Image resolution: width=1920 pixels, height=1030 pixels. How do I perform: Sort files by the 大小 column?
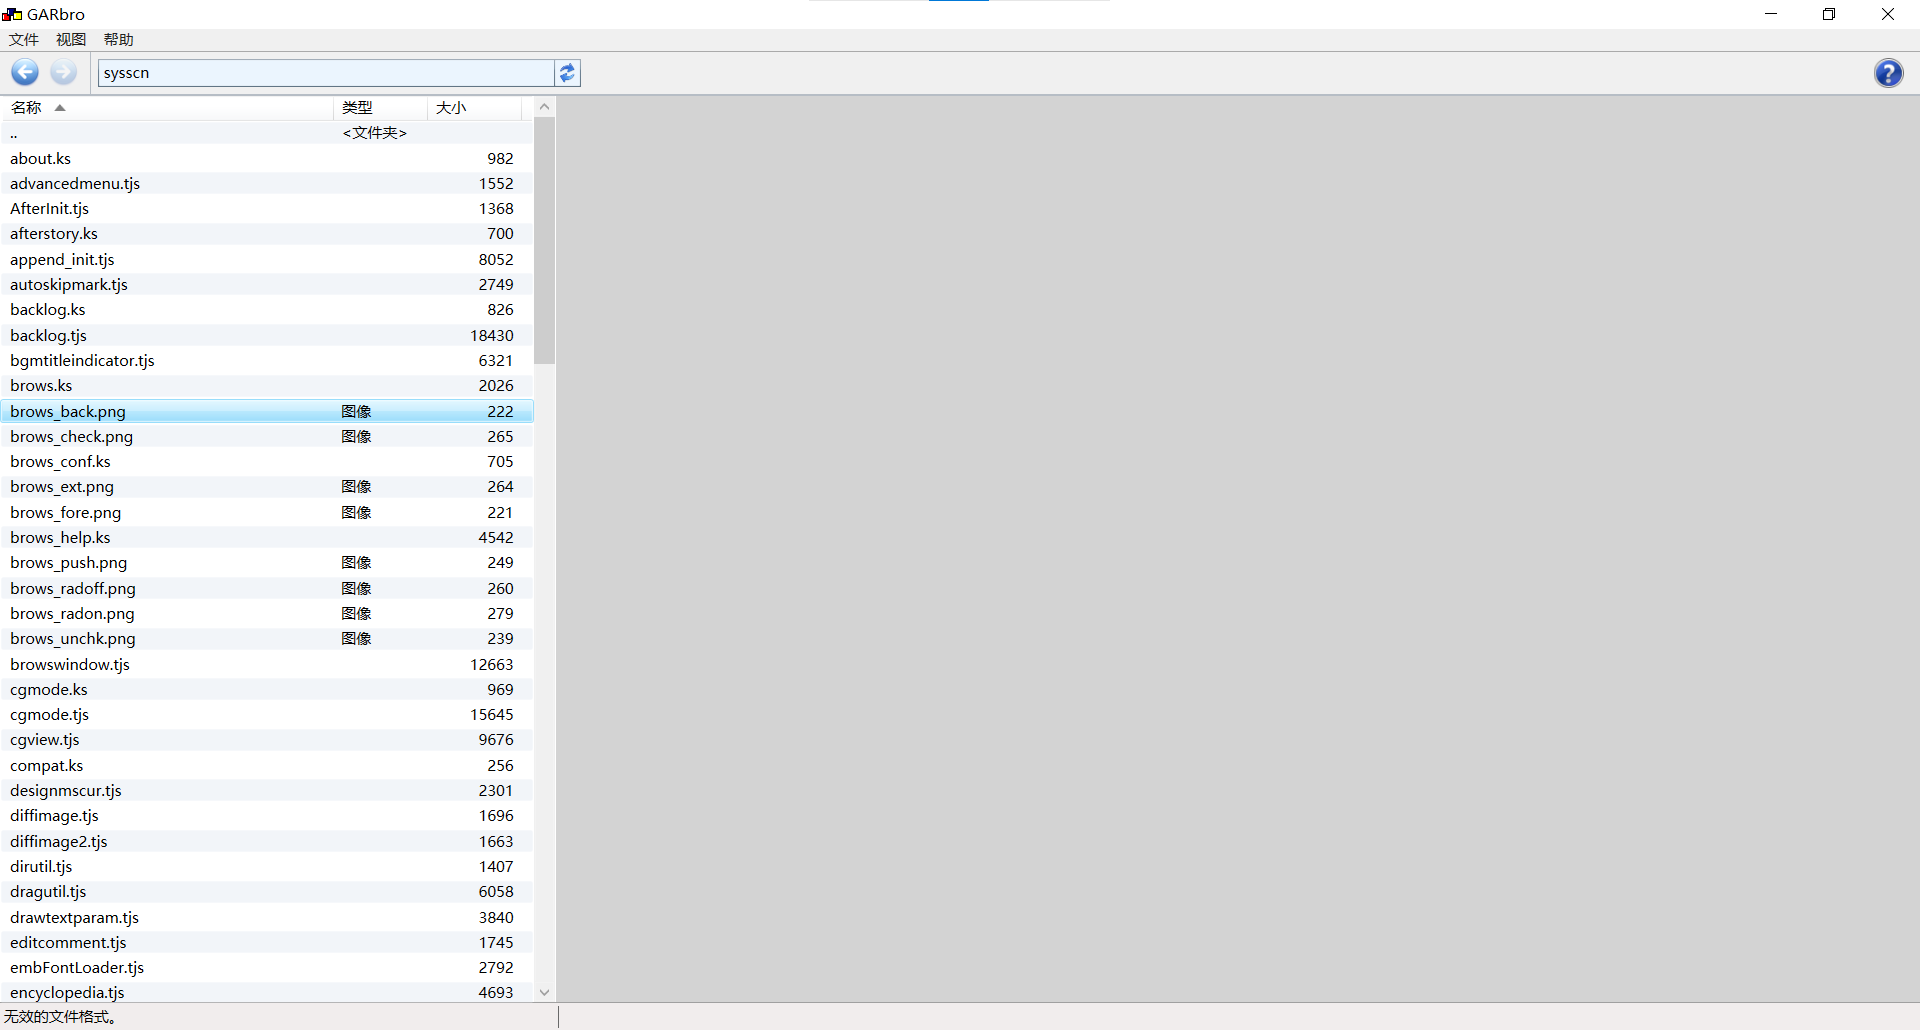coord(451,107)
